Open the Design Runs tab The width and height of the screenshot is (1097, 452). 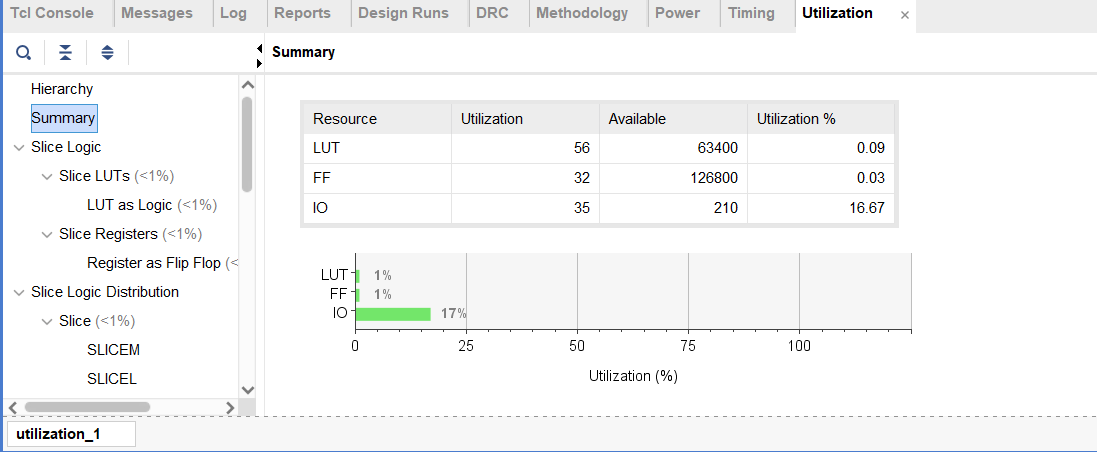(x=403, y=14)
